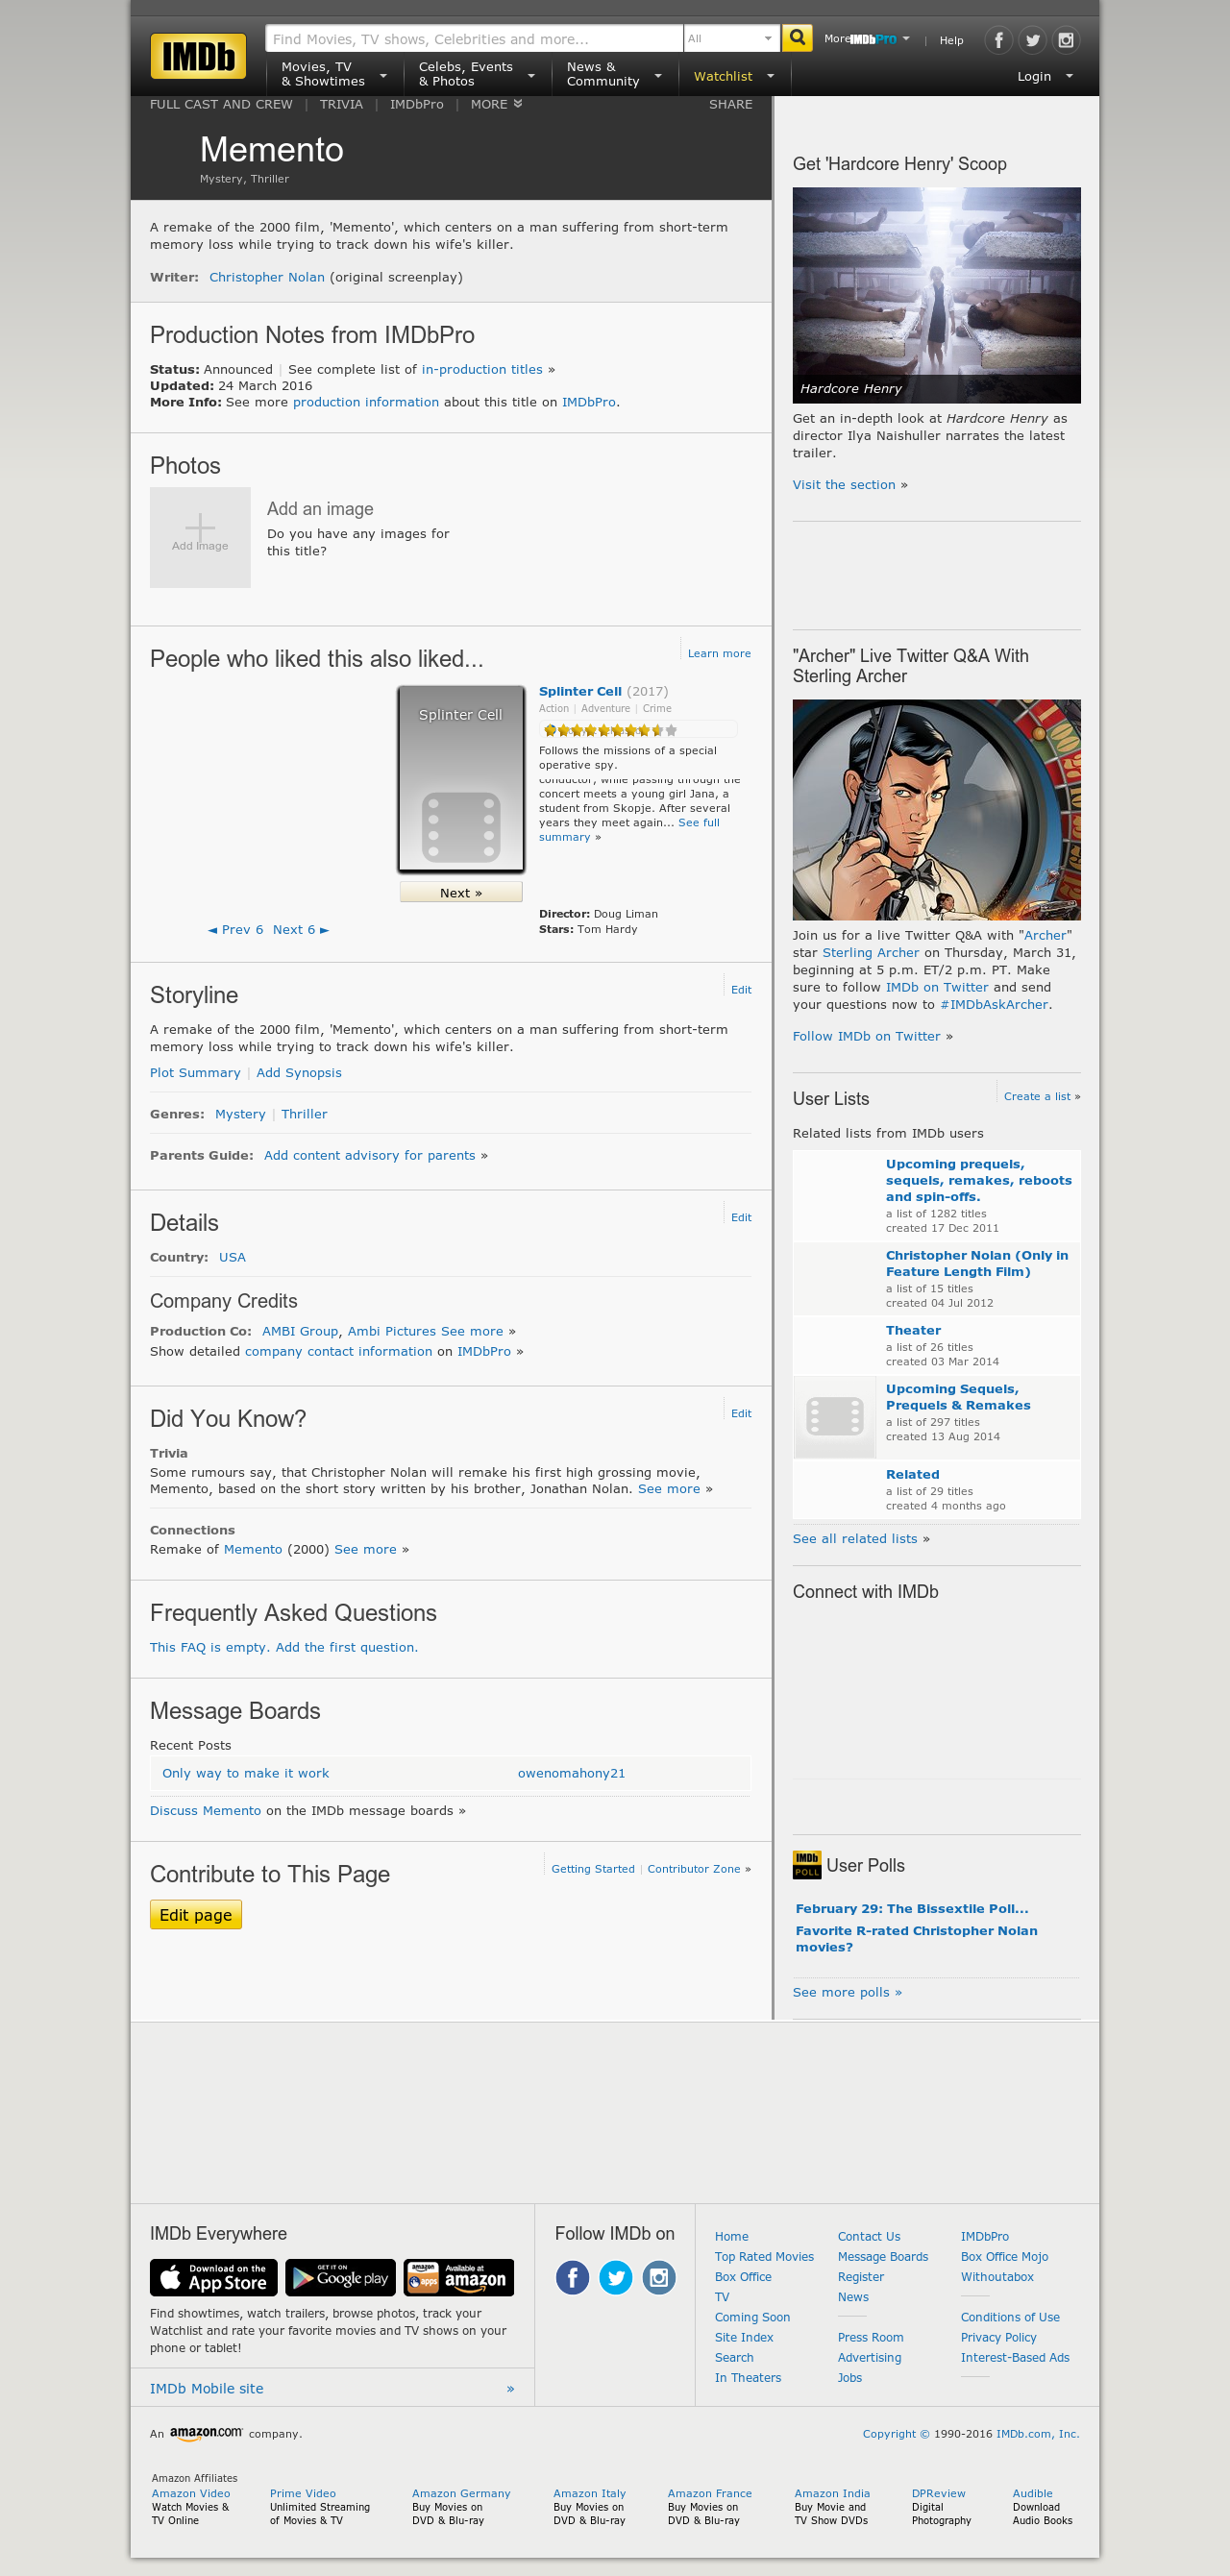Open the Memento (2000) connection link
This screenshot has height=2576, width=1230.
click(253, 1549)
